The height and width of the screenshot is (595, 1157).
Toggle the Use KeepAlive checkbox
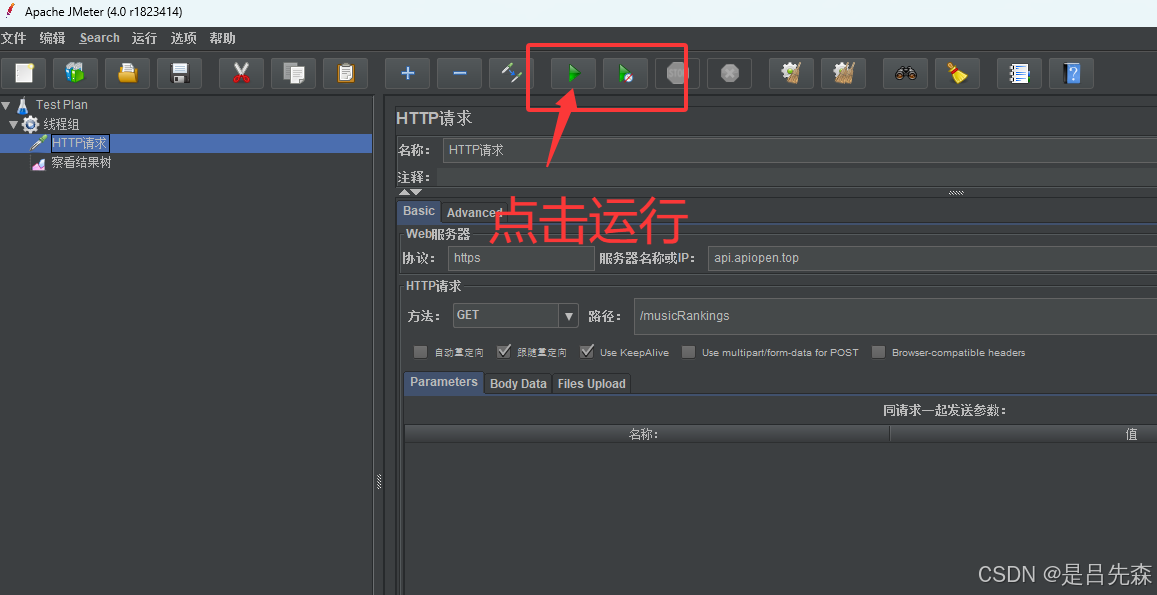click(x=587, y=352)
